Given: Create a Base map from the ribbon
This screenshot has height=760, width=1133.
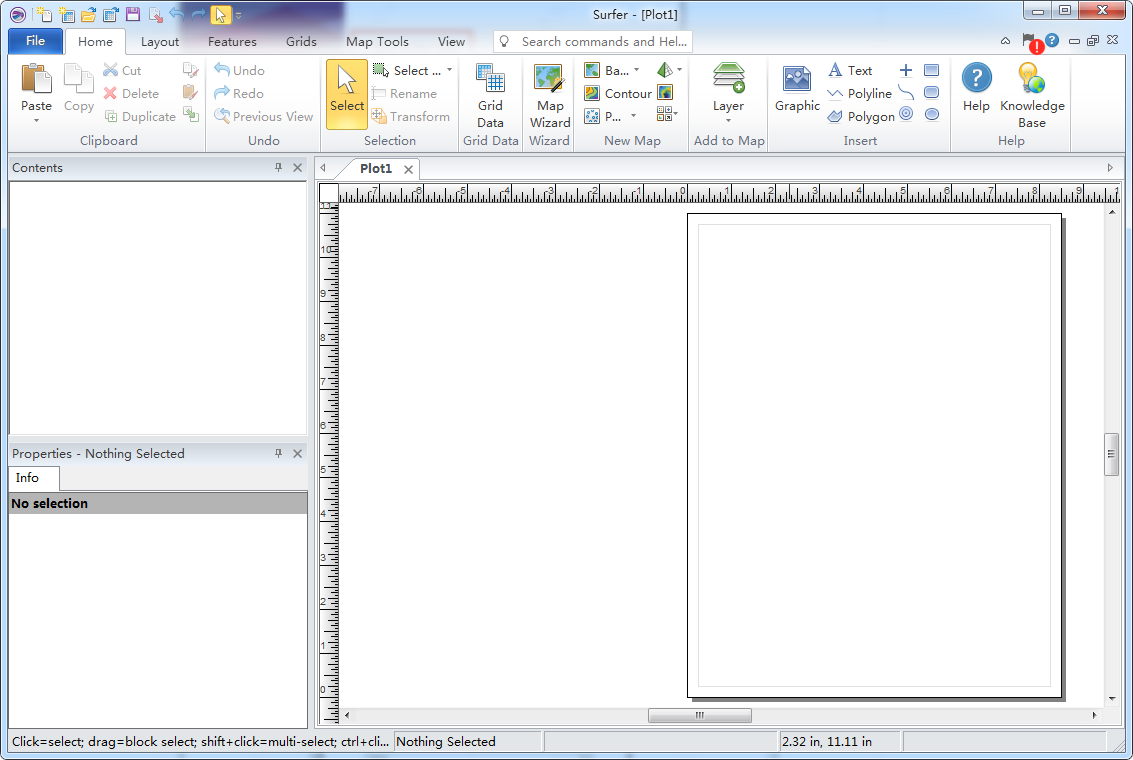Looking at the screenshot, I should tap(606, 70).
